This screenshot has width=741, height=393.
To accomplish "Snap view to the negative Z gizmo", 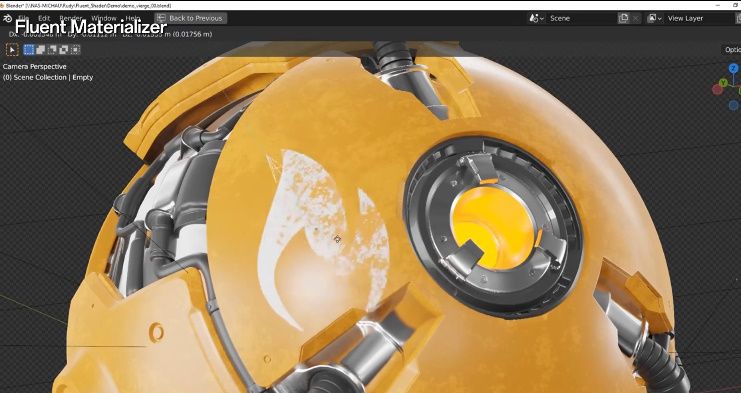I will (x=733, y=105).
